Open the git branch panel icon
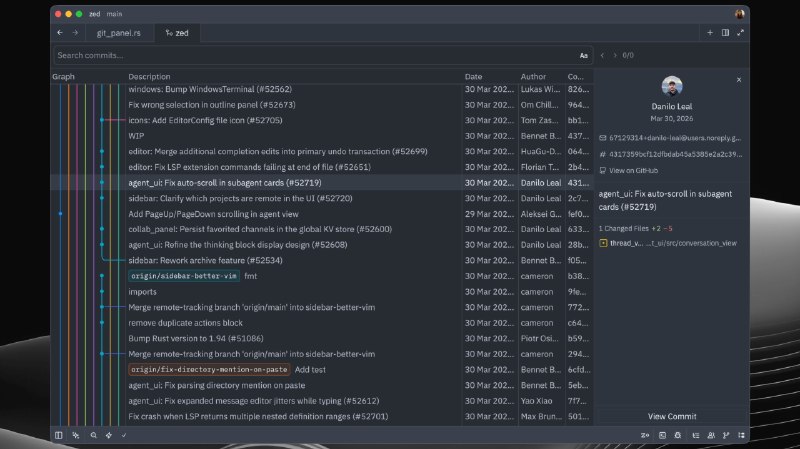The height and width of the screenshot is (449, 800). (726, 435)
